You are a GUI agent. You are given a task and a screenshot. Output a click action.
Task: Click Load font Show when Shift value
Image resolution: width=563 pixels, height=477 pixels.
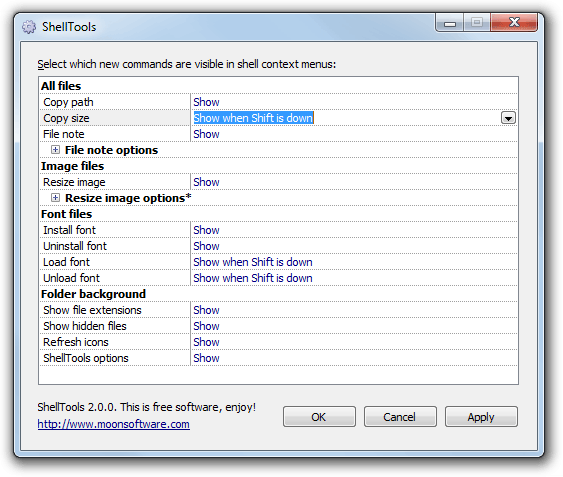tap(253, 262)
